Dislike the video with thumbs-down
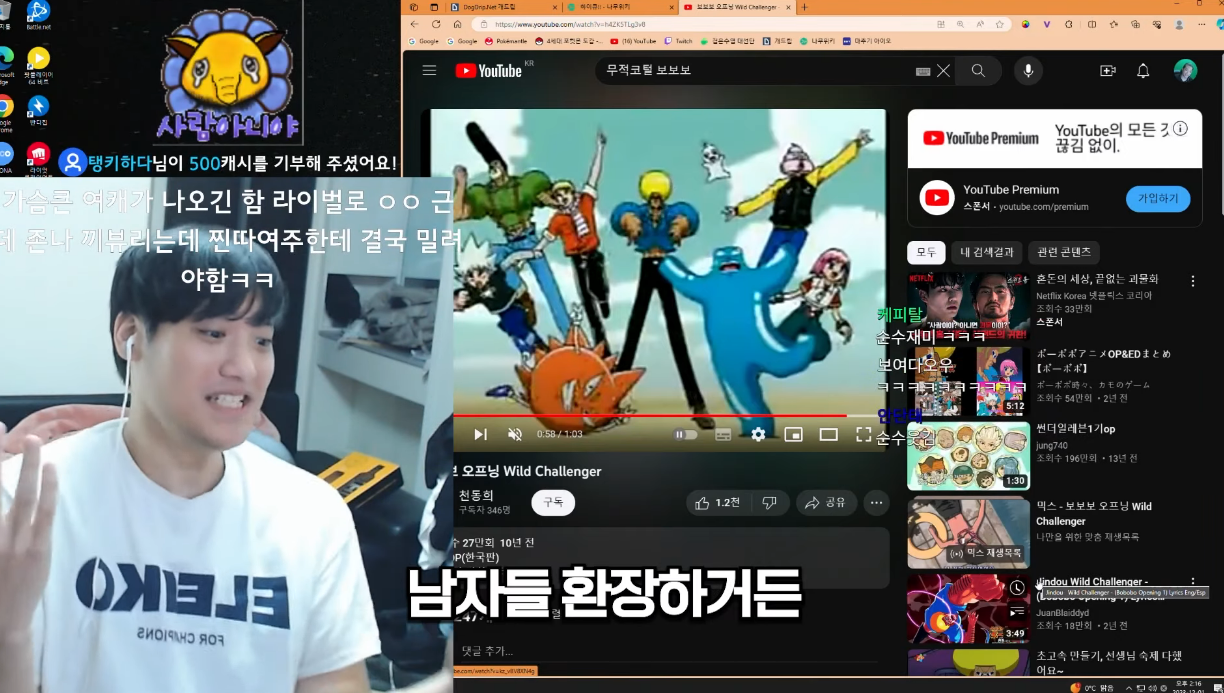 pyautogui.click(x=769, y=503)
